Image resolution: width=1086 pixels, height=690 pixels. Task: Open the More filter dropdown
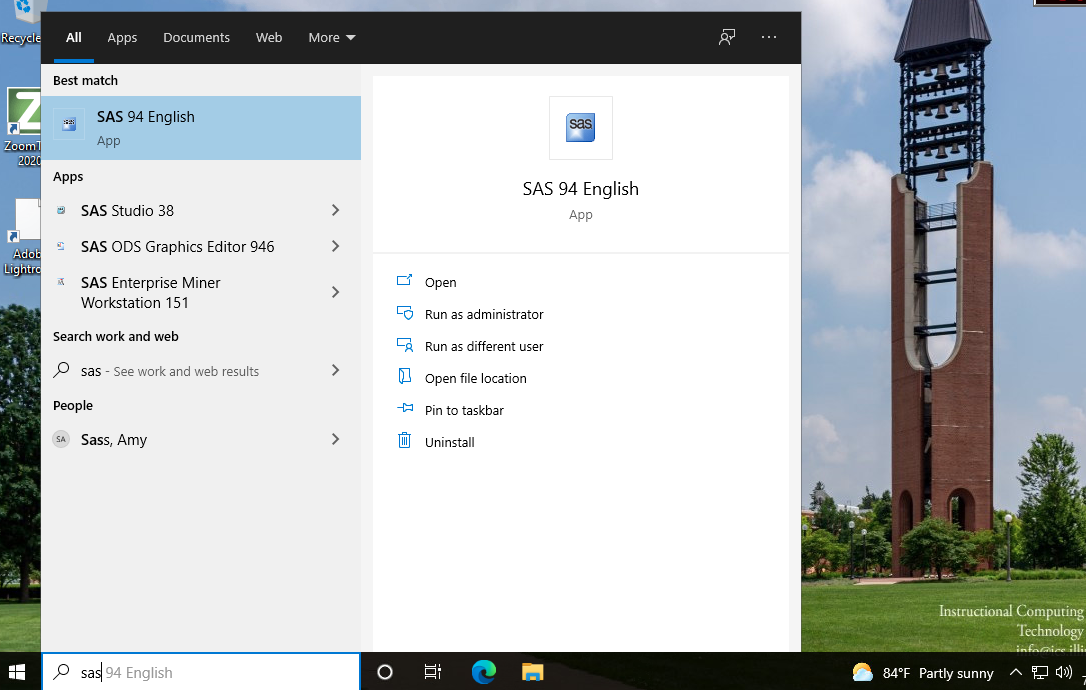(332, 37)
